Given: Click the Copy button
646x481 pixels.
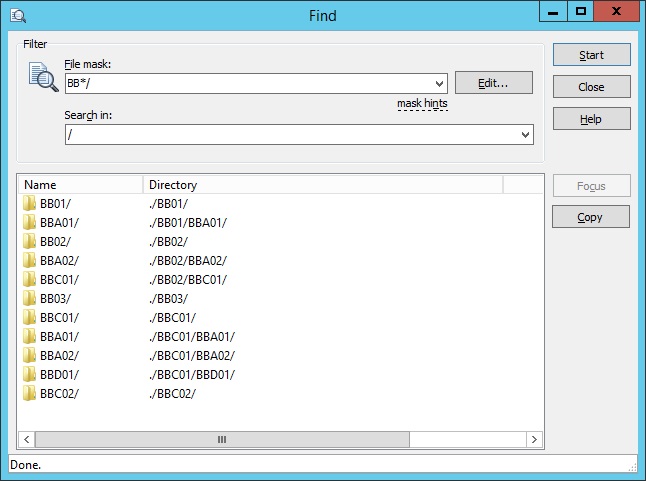Looking at the screenshot, I should 591,217.
